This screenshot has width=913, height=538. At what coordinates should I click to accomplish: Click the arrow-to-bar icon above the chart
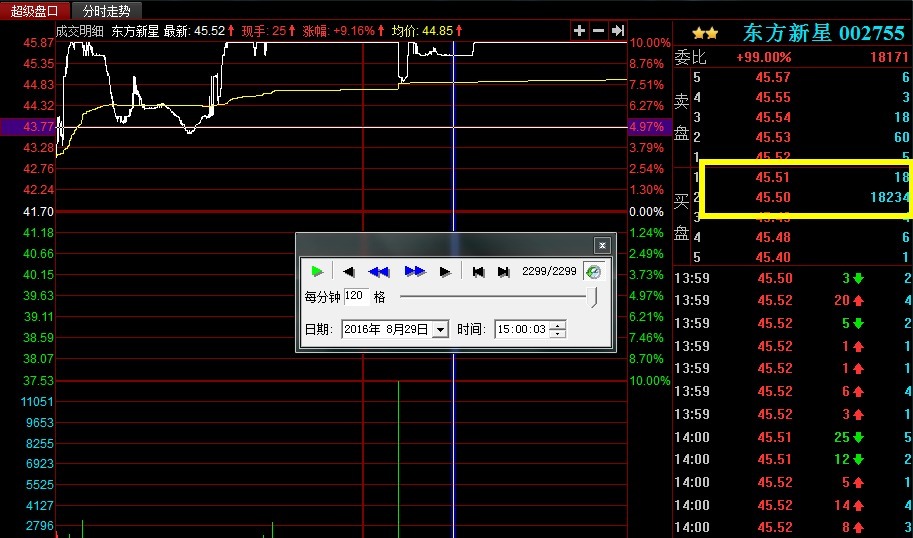(x=618, y=31)
